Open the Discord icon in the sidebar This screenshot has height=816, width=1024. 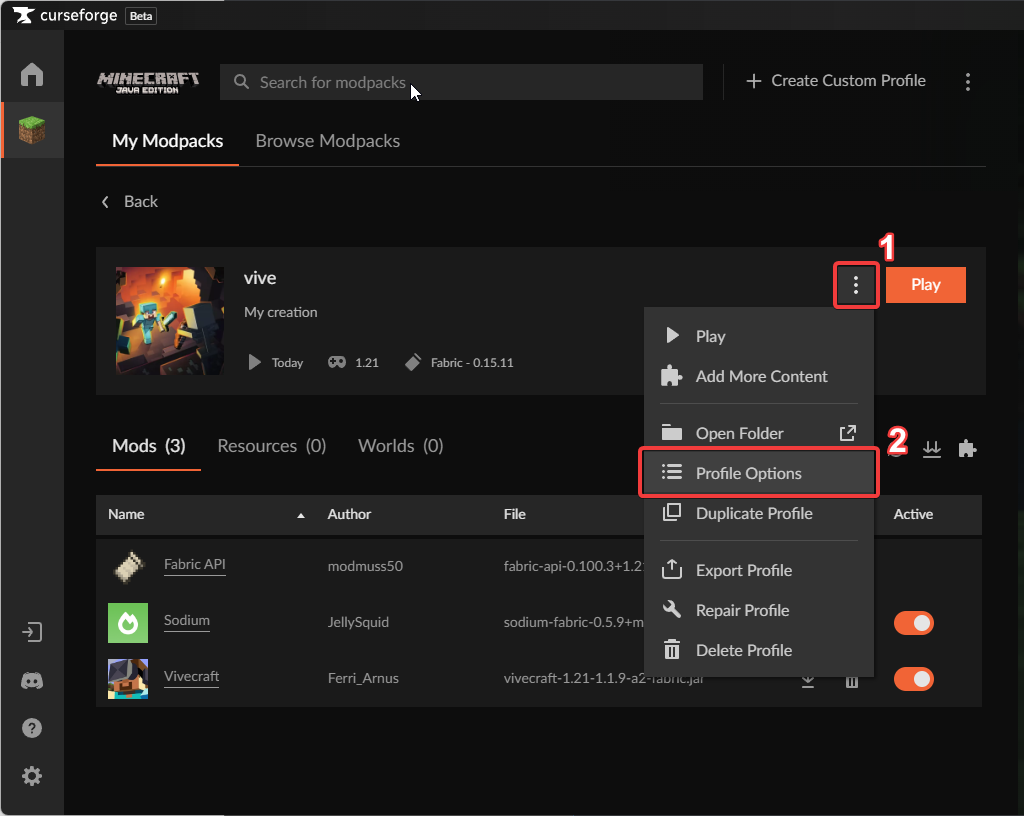point(31,681)
